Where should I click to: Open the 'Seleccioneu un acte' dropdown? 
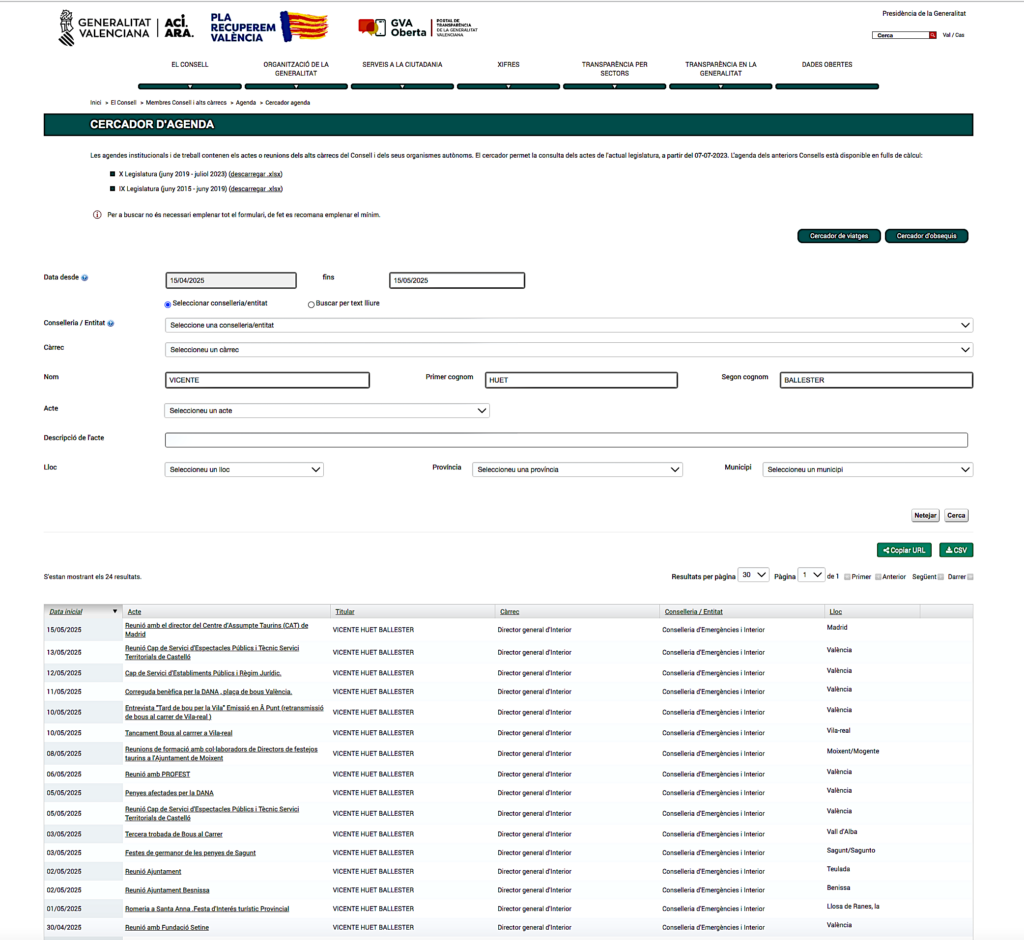pyautogui.click(x=326, y=410)
